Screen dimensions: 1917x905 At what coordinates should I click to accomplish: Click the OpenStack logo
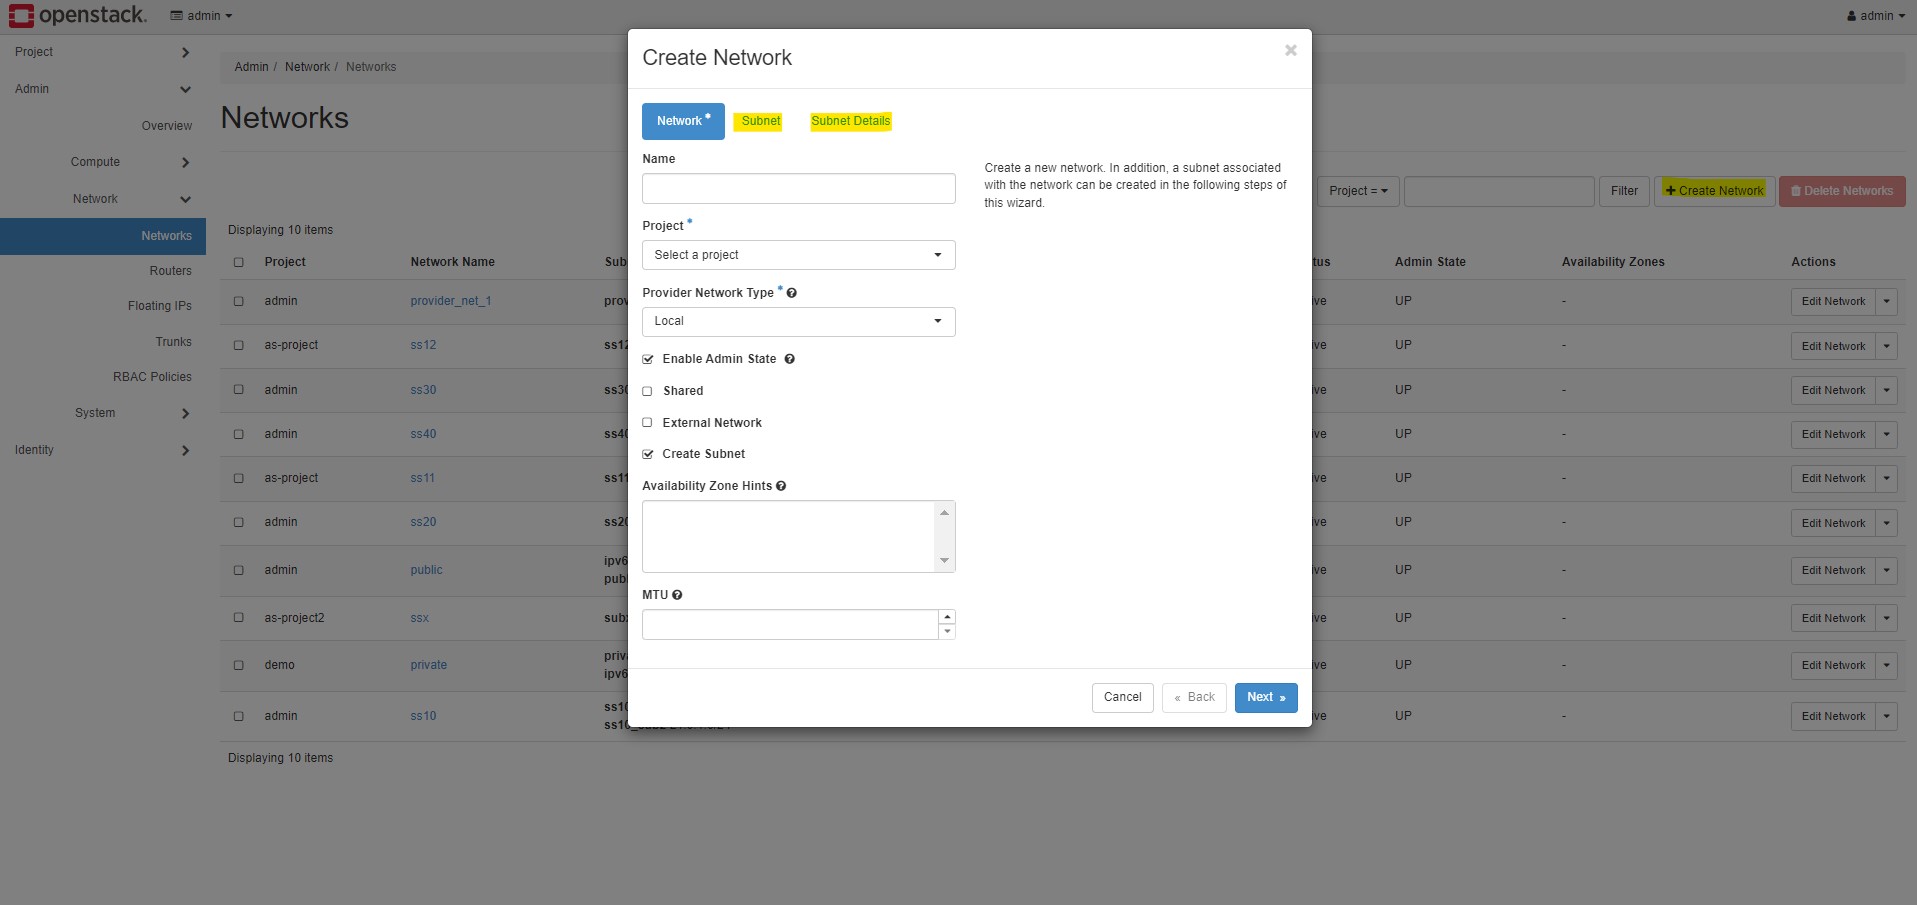[x=77, y=15]
